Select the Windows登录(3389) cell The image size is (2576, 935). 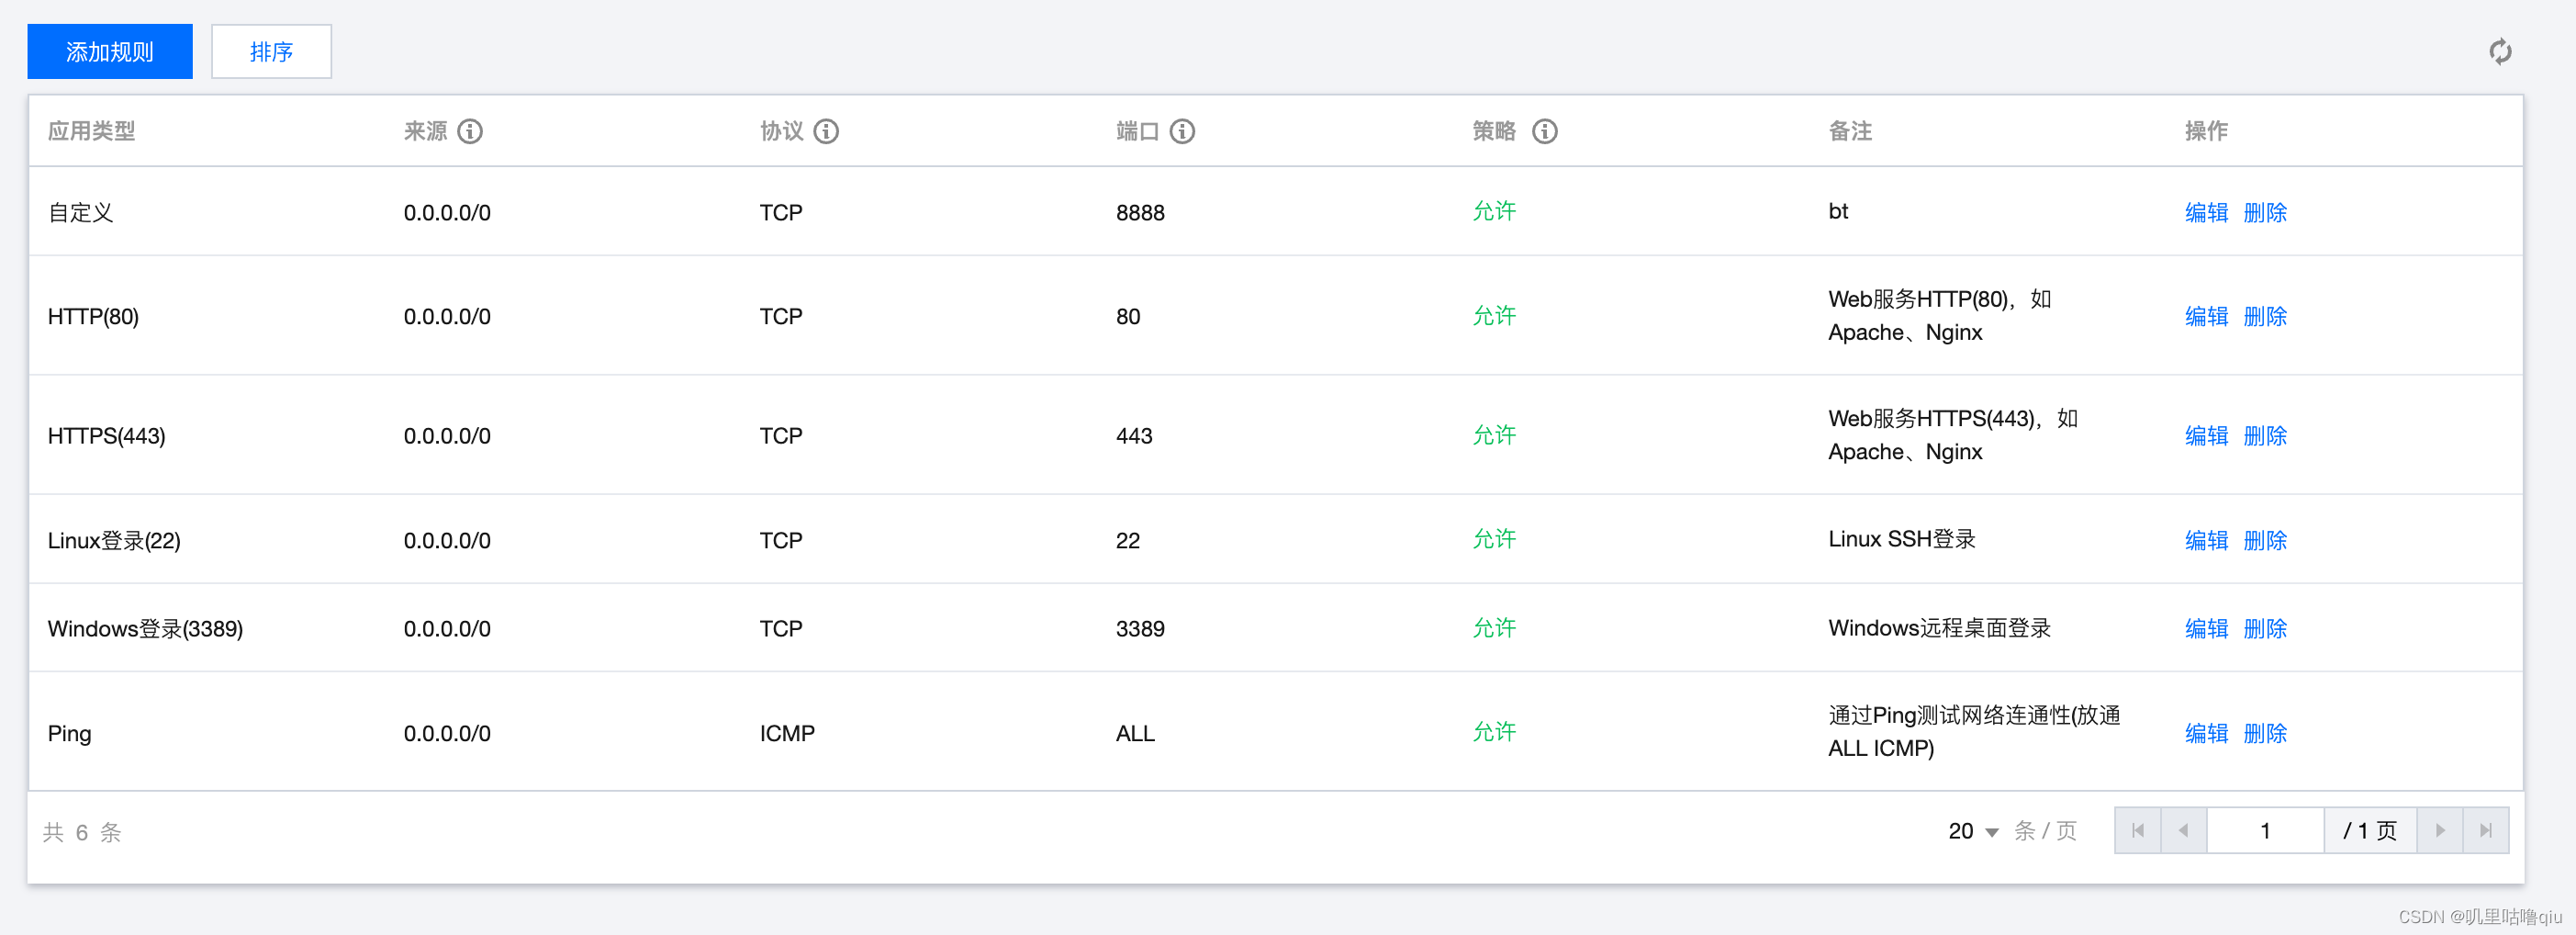pos(145,628)
